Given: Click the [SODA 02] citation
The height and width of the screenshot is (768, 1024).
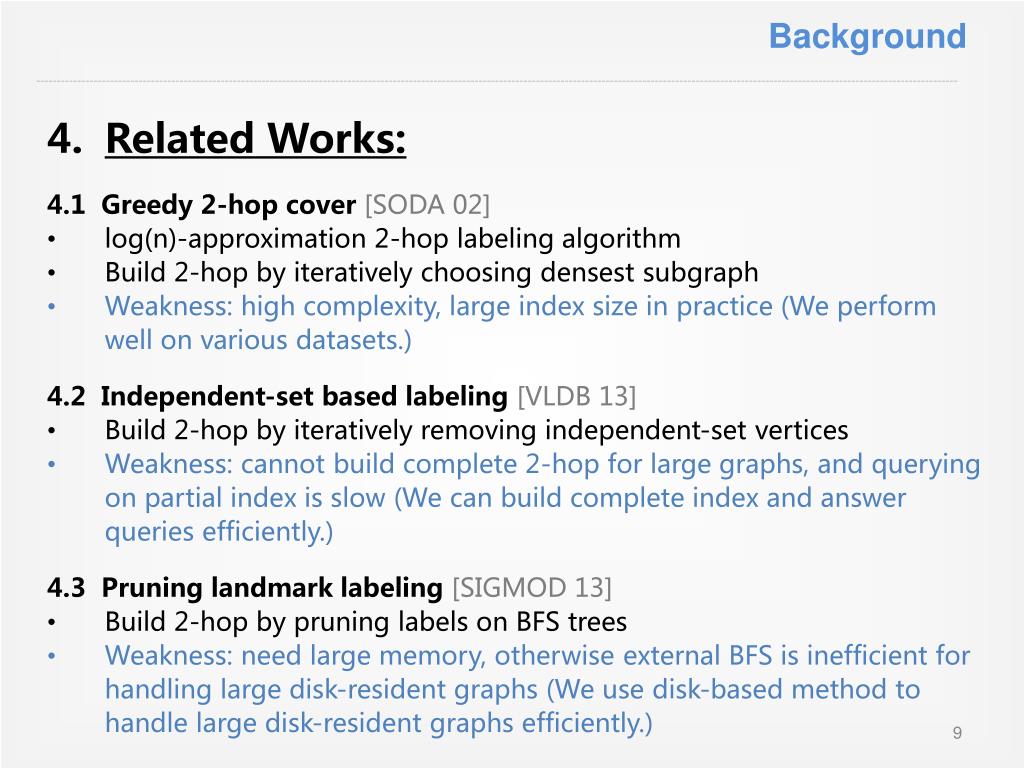Looking at the screenshot, I should 427,205.
